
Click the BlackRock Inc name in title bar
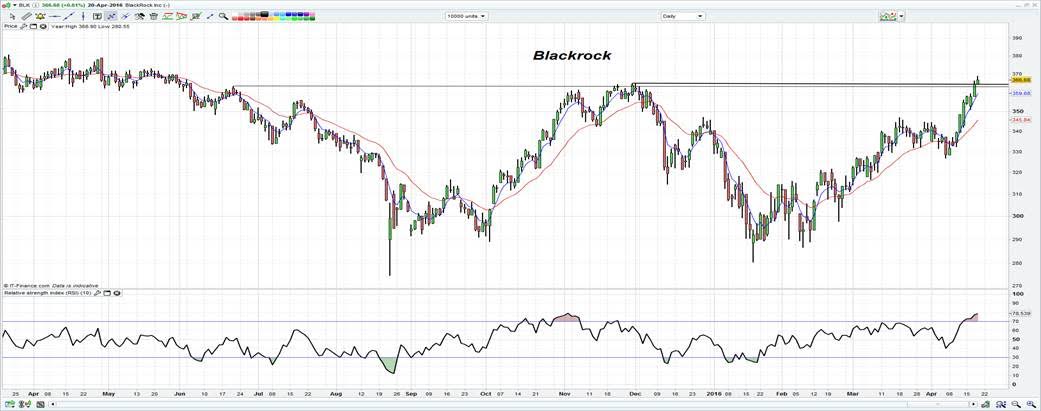point(145,5)
